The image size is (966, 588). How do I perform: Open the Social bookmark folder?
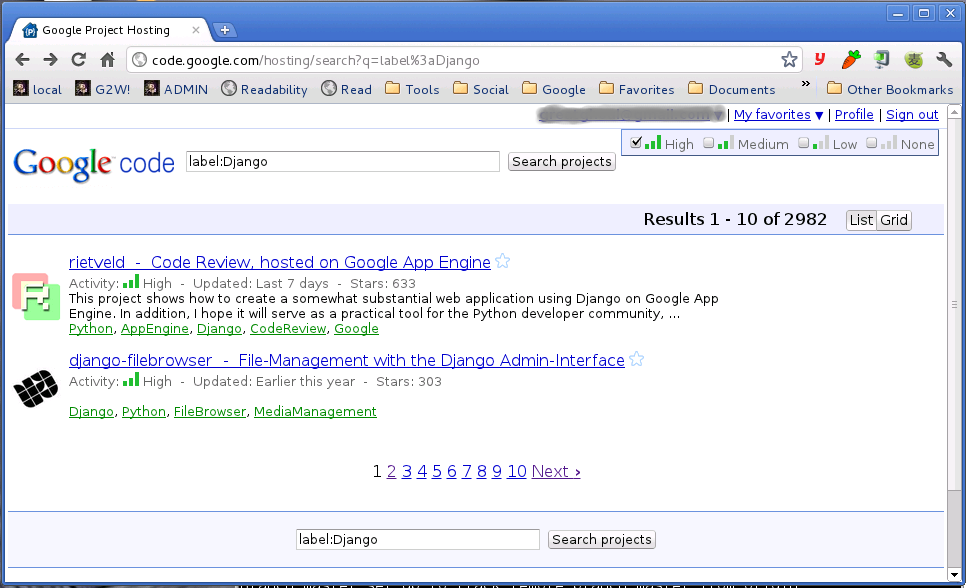pyautogui.click(x=481, y=89)
